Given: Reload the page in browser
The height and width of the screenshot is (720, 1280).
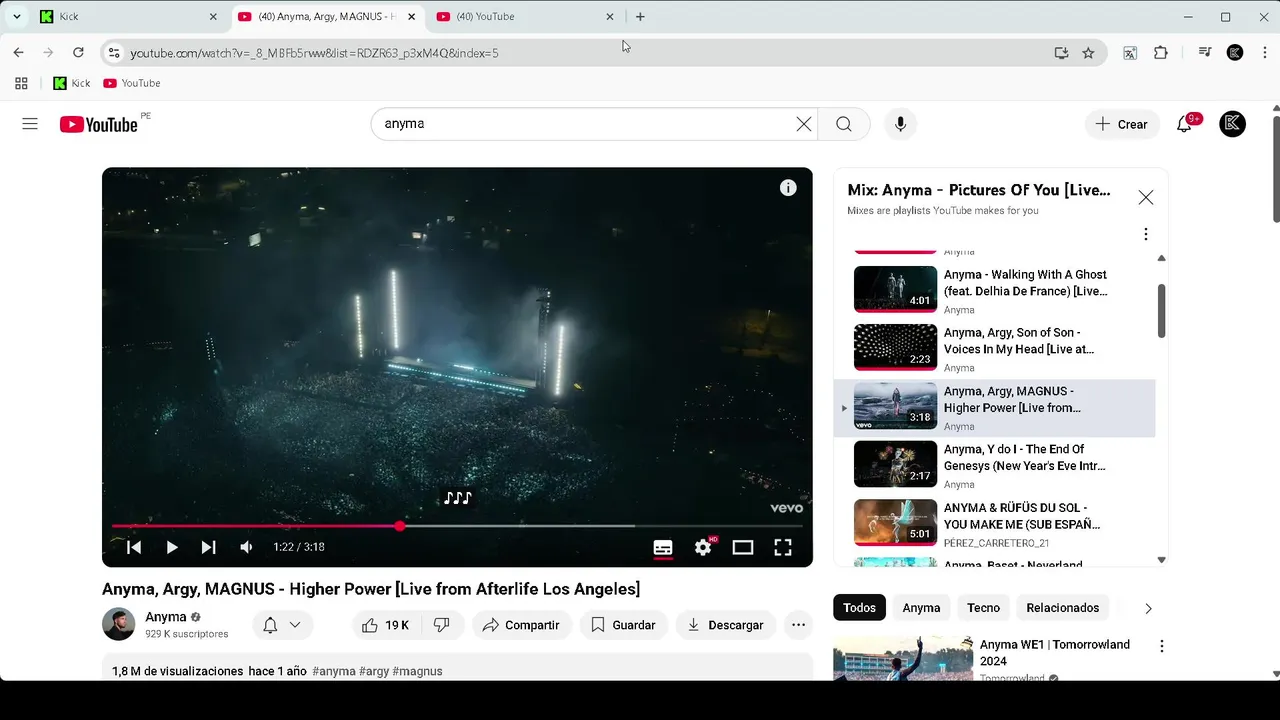Looking at the screenshot, I should pos(78,53).
